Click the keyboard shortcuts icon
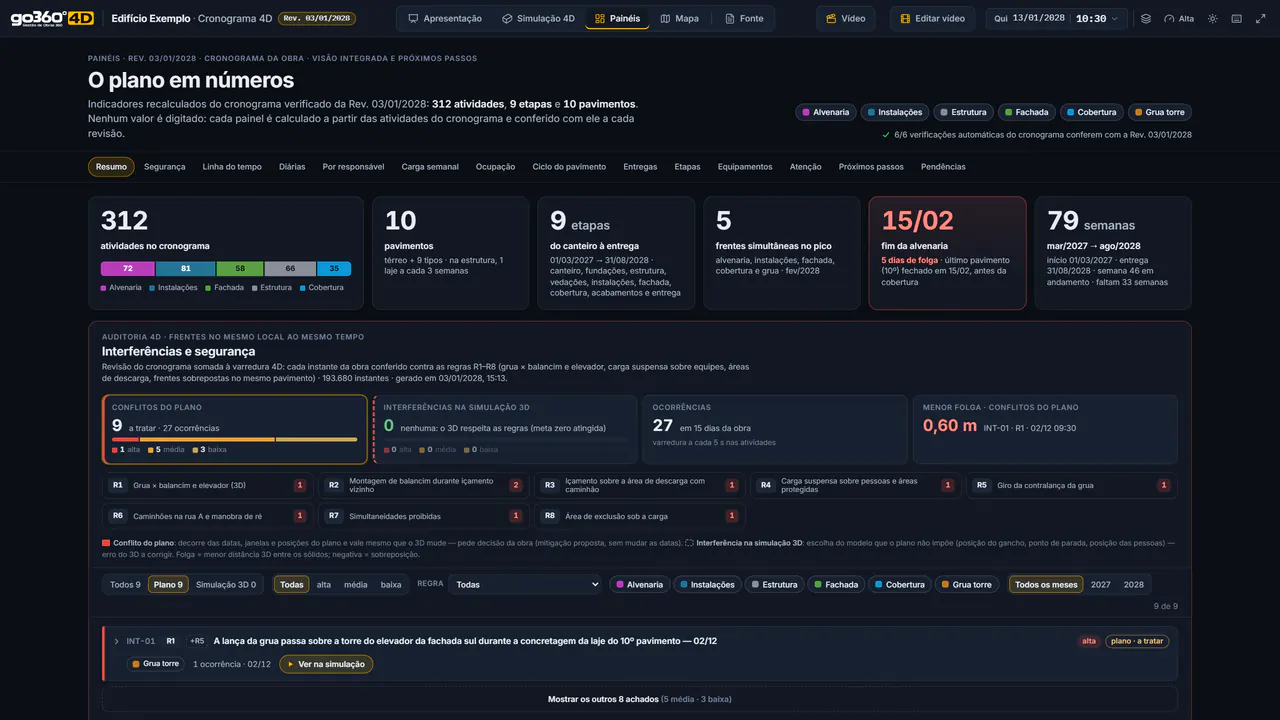 tap(1237, 18)
